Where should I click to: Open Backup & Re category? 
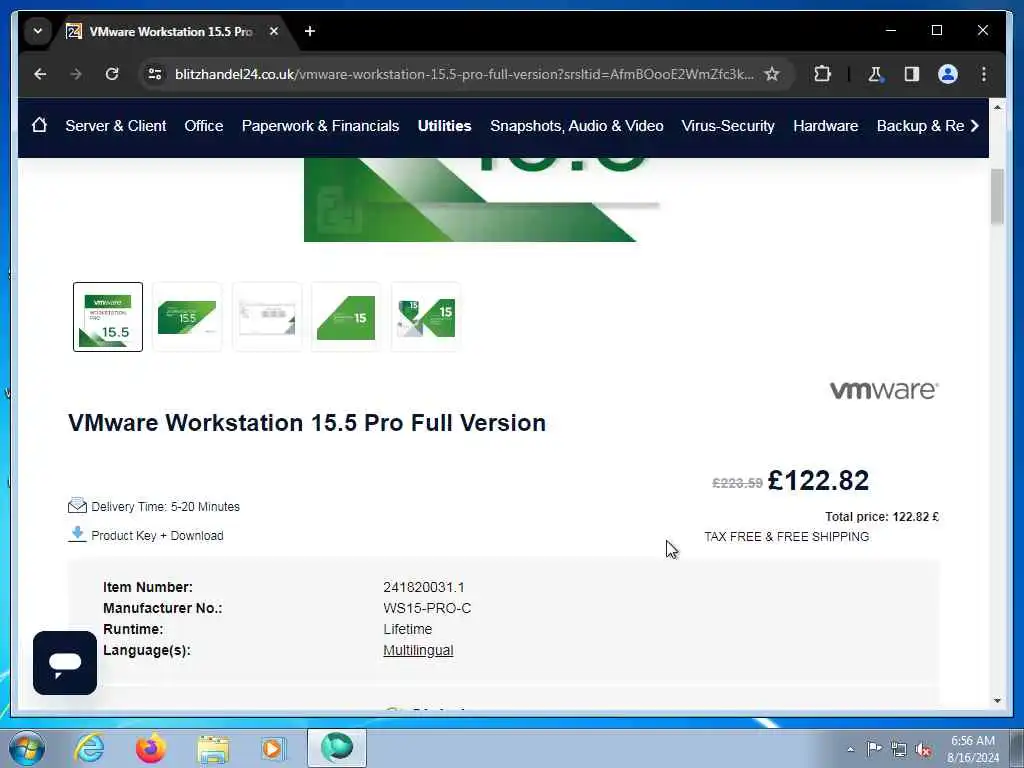(x=920, y=126)
